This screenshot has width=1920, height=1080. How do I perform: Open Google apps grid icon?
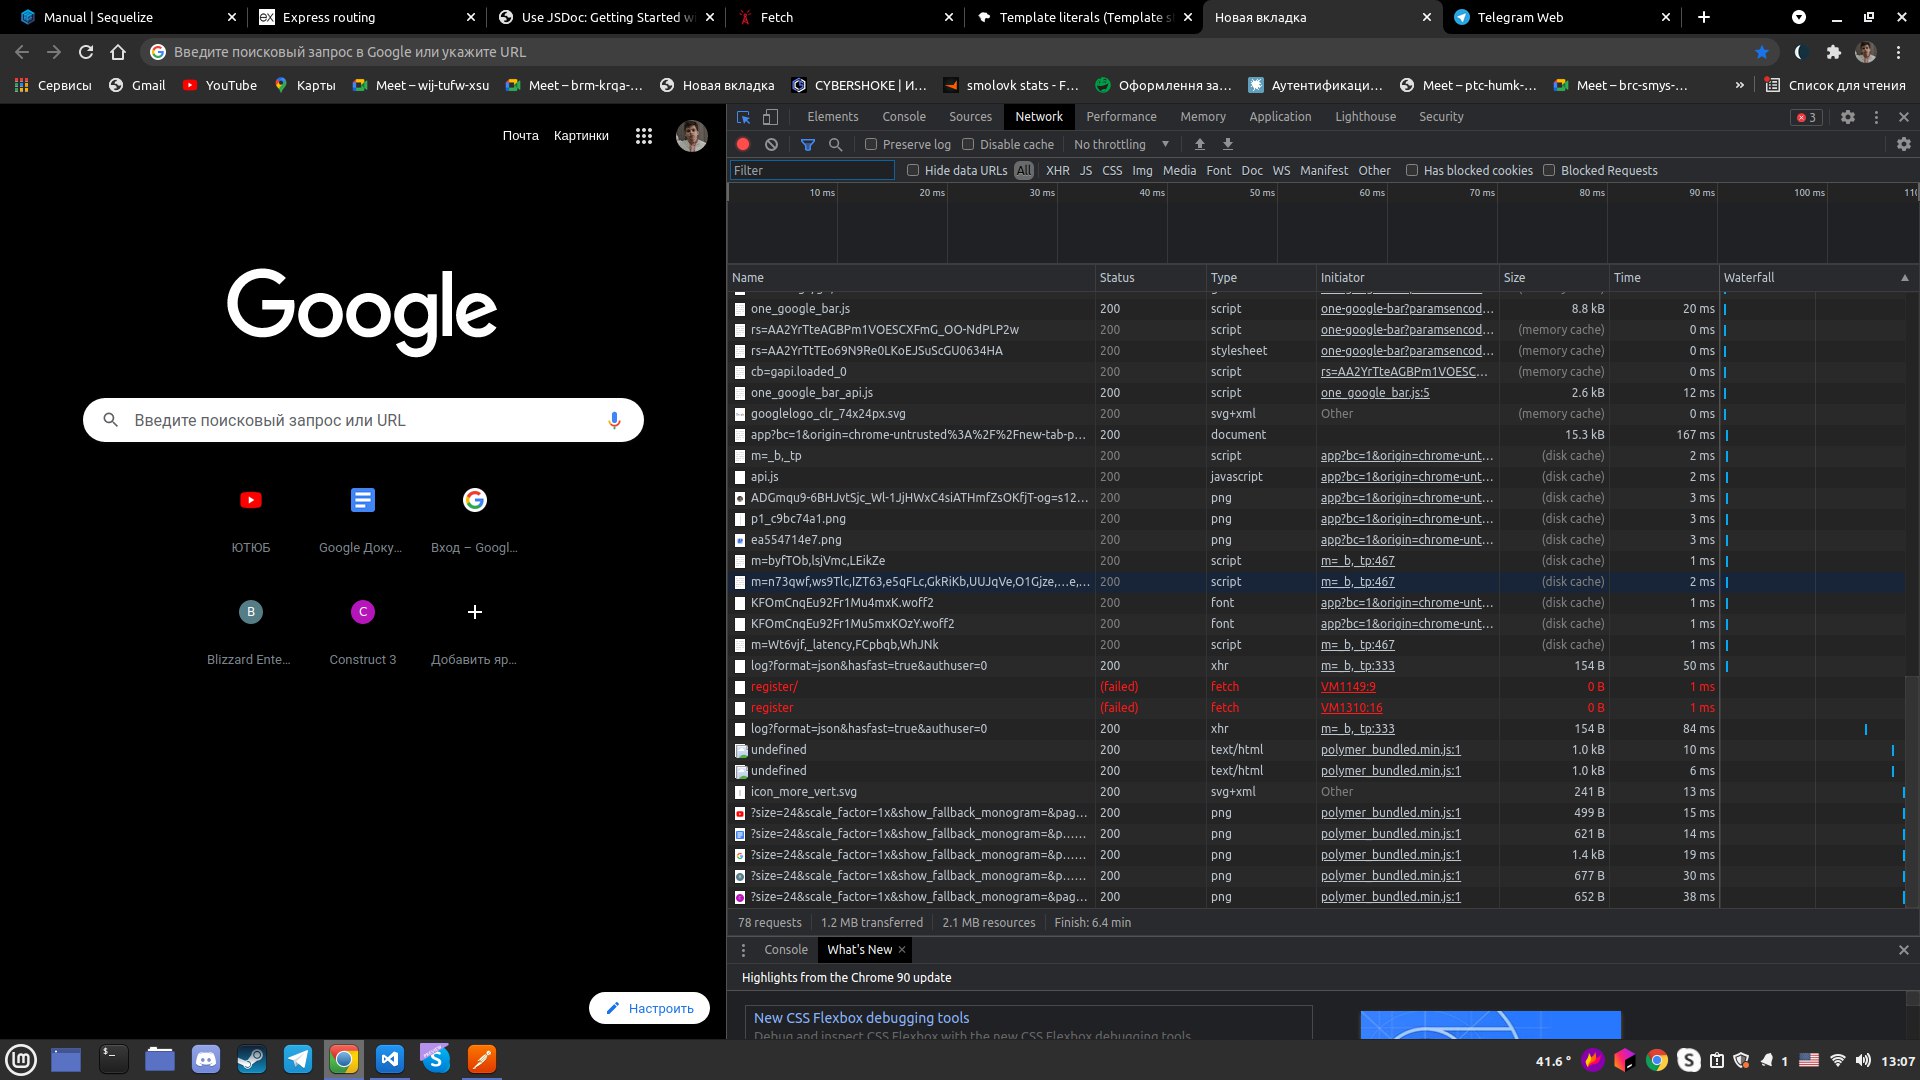[x=644, y=136]
